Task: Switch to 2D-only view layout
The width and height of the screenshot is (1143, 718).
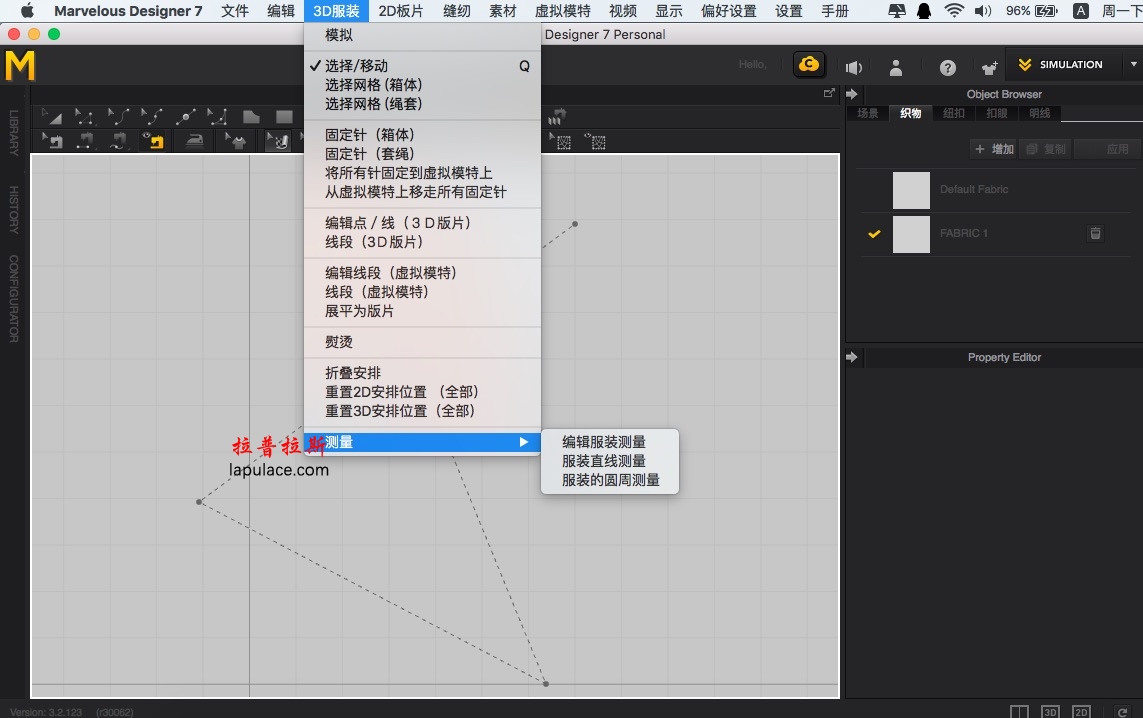Action: tap(1081, 712)
